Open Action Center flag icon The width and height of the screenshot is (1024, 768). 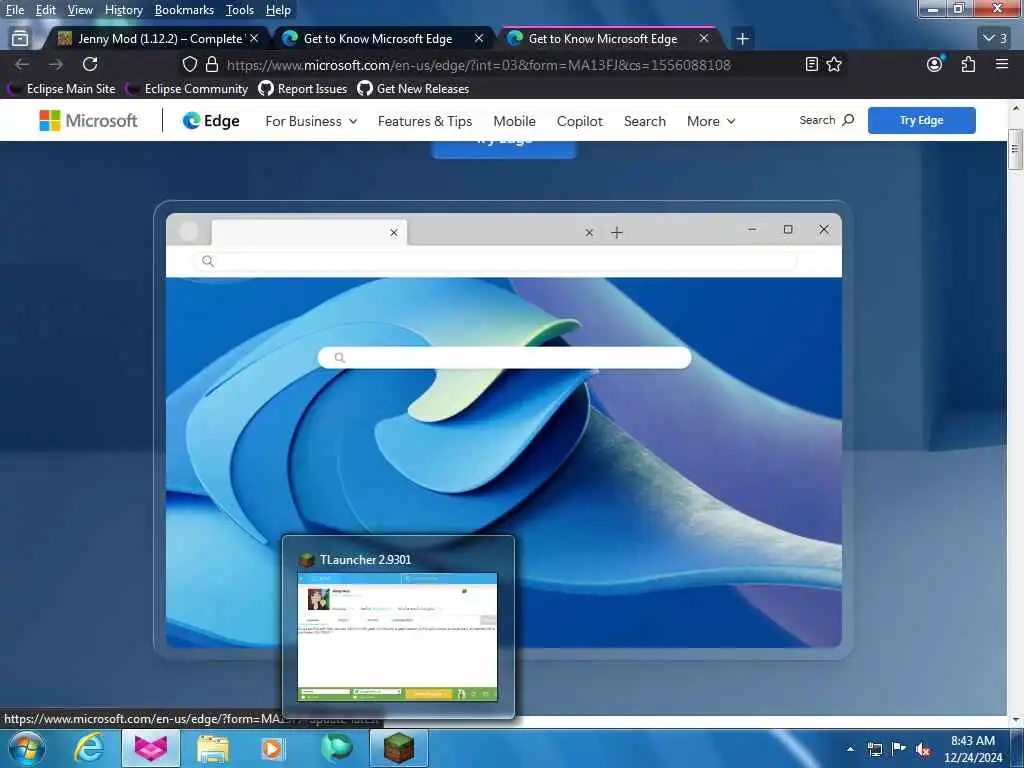899,749
